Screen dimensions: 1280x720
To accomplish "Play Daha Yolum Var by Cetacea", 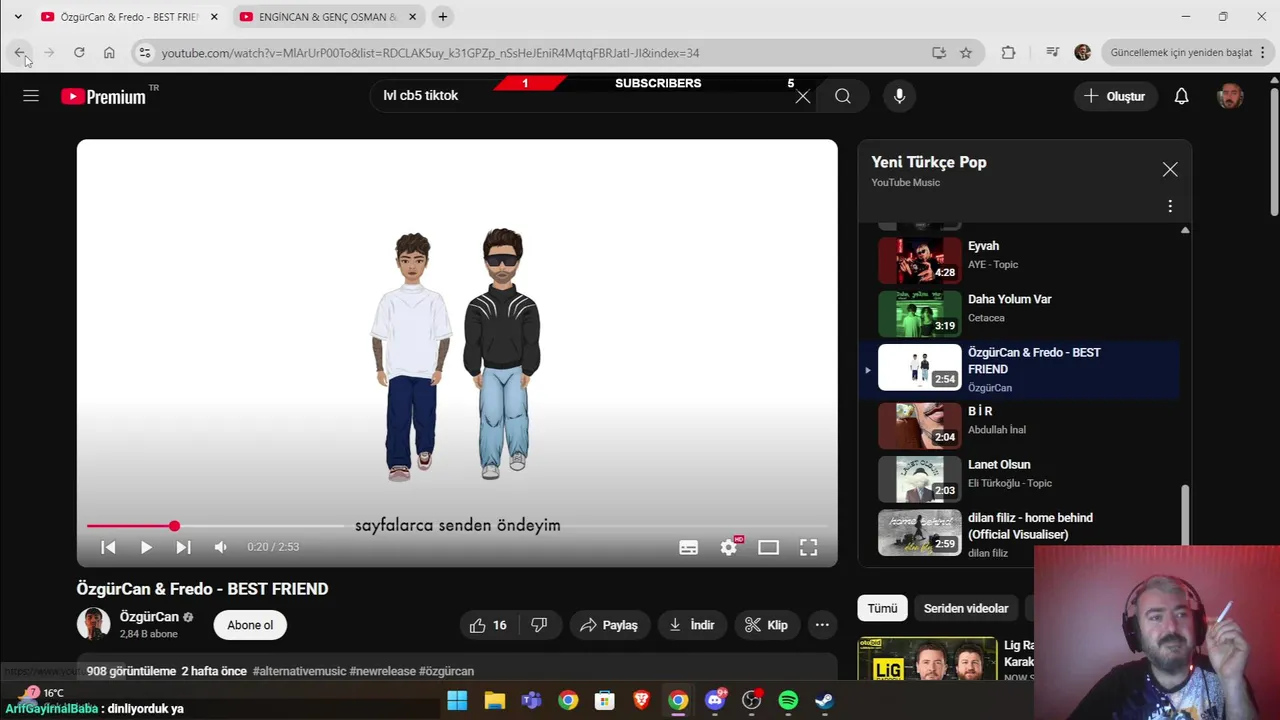I will [1020, 314].
